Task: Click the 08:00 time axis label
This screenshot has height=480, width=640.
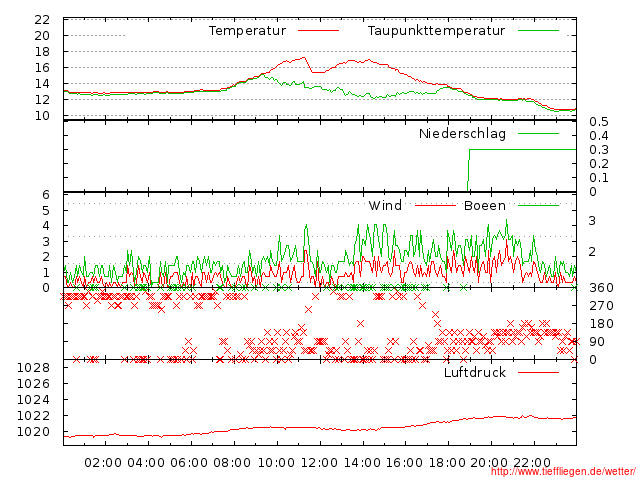Action: [232, 463]
